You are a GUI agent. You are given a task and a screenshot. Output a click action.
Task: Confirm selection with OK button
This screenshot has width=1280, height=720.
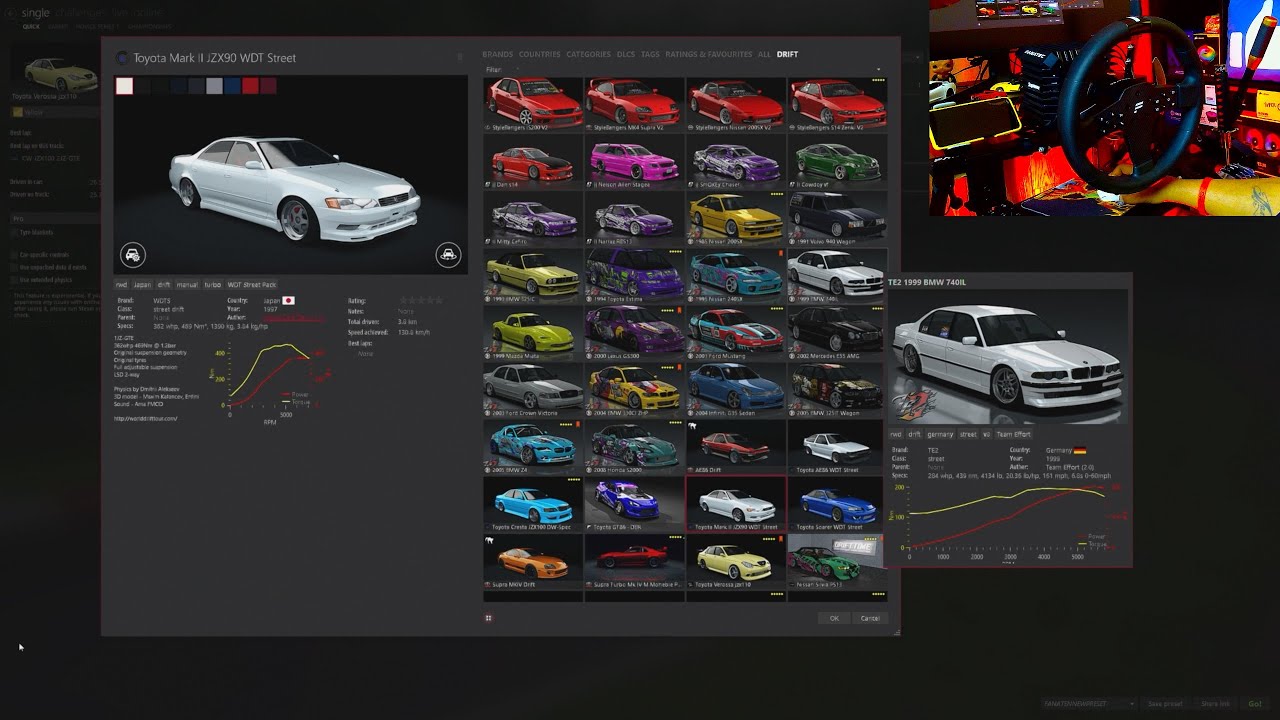tap(834, 618)
